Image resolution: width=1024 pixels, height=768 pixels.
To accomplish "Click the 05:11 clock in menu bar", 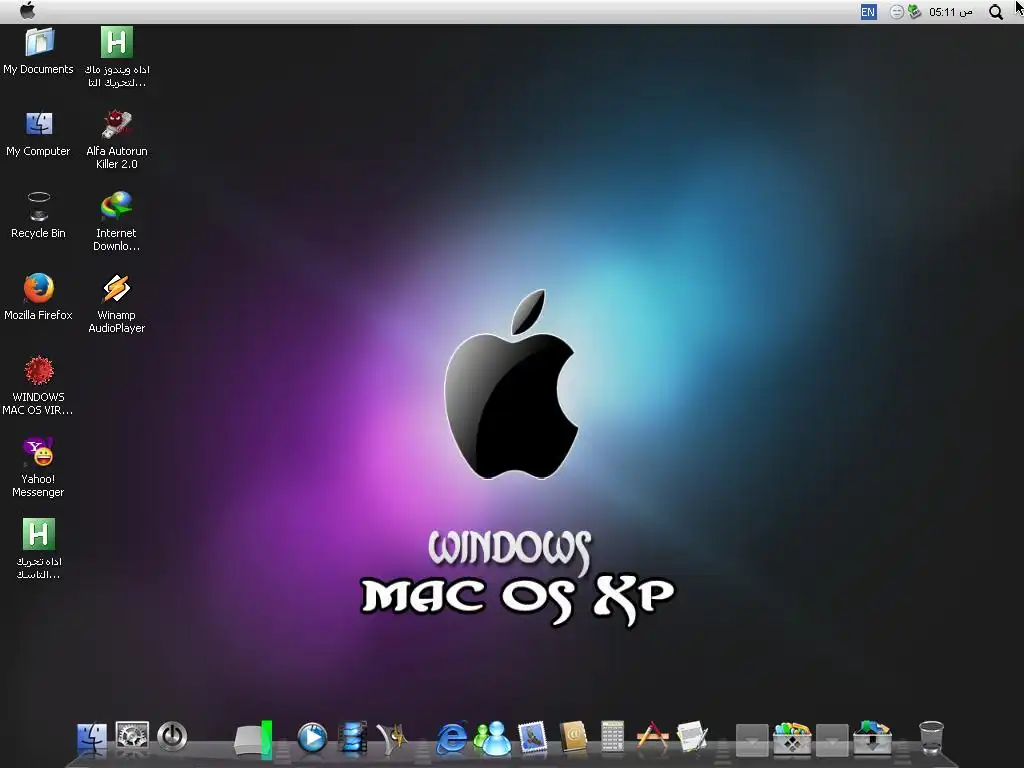I will (951, 12).
